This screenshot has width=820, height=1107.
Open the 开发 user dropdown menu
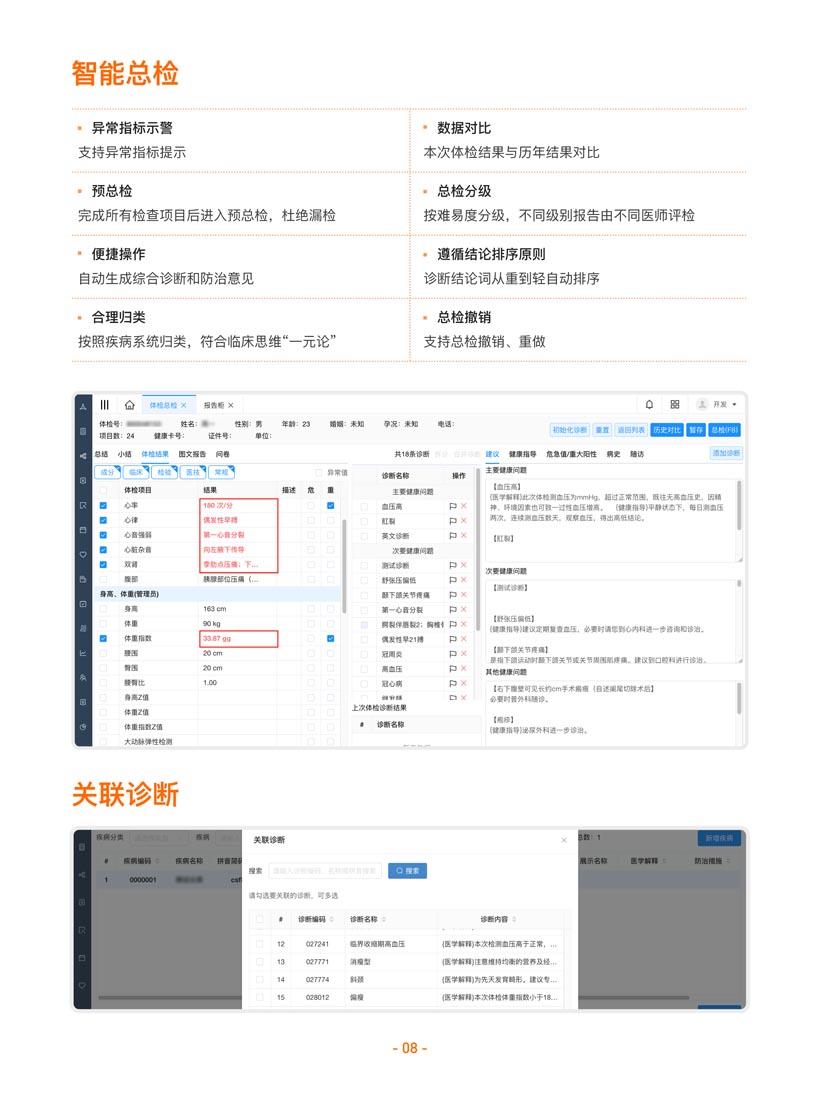click(x=717, y=405)
